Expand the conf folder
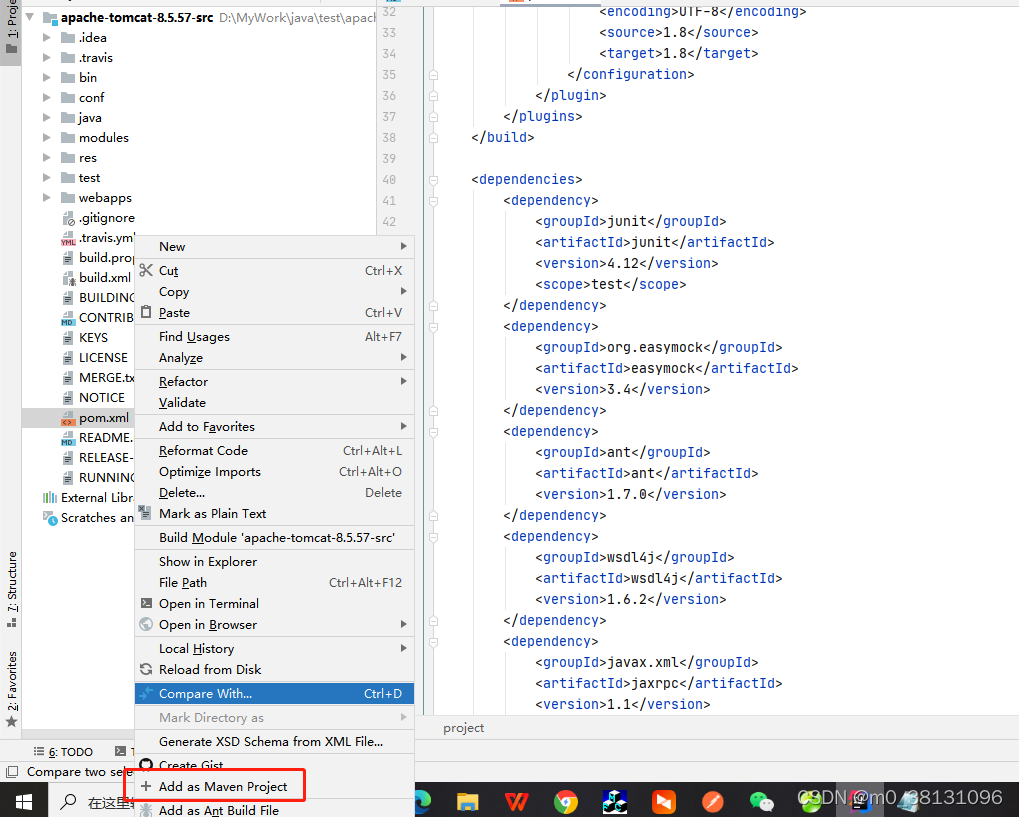 [x=47, y=97]
